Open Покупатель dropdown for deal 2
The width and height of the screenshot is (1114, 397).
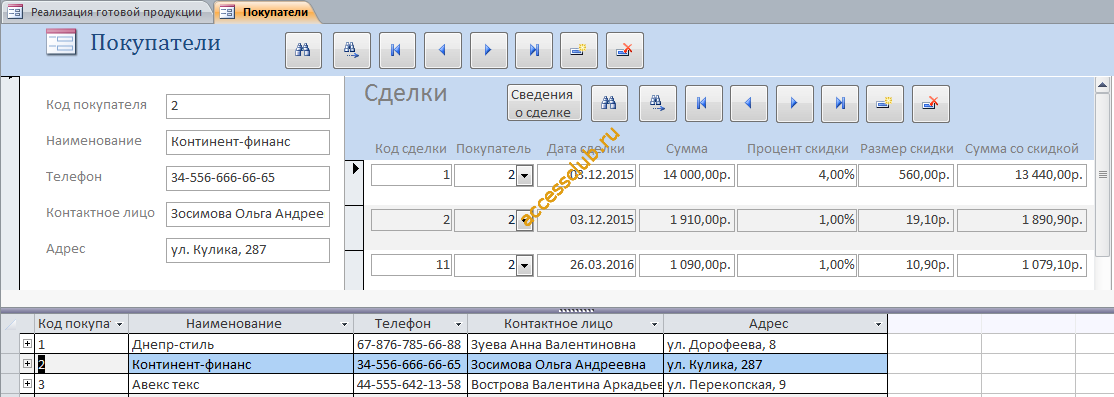click(x=524, y=220)
